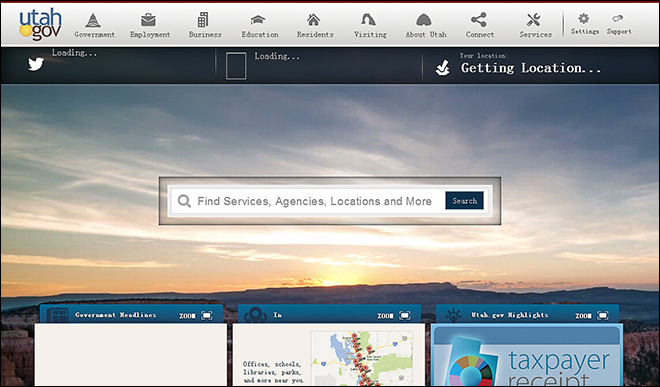
Task: Select the Business building icon
Action: 203,20
